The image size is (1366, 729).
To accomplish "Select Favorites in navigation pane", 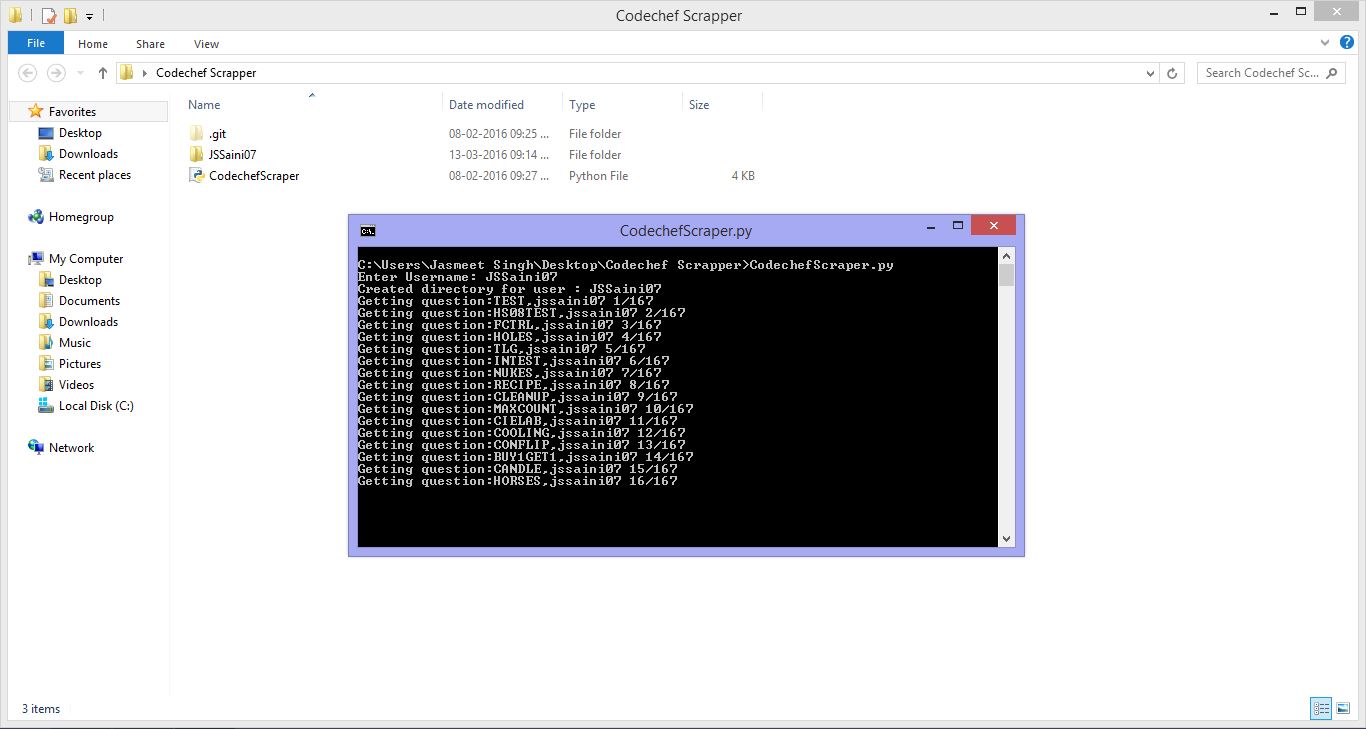I will point(72,112).
